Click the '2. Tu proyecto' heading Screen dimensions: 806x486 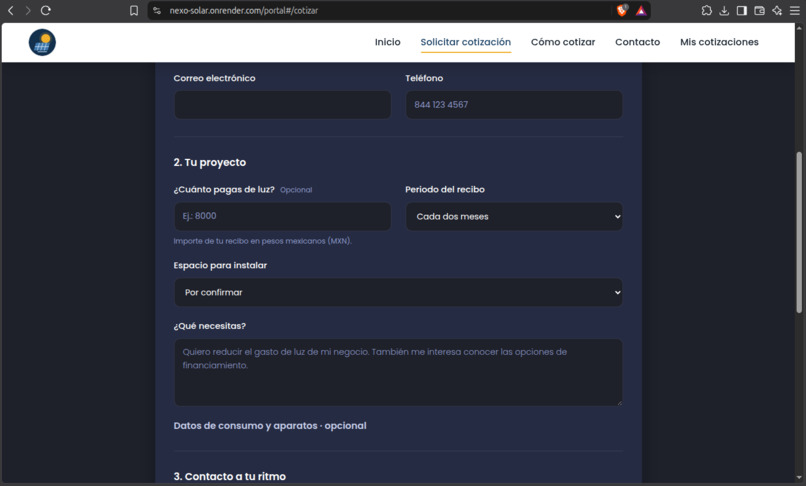(210, 163)
